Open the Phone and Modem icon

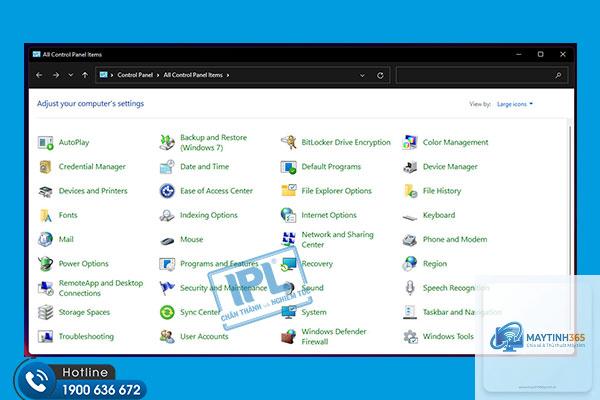[409, 240]
